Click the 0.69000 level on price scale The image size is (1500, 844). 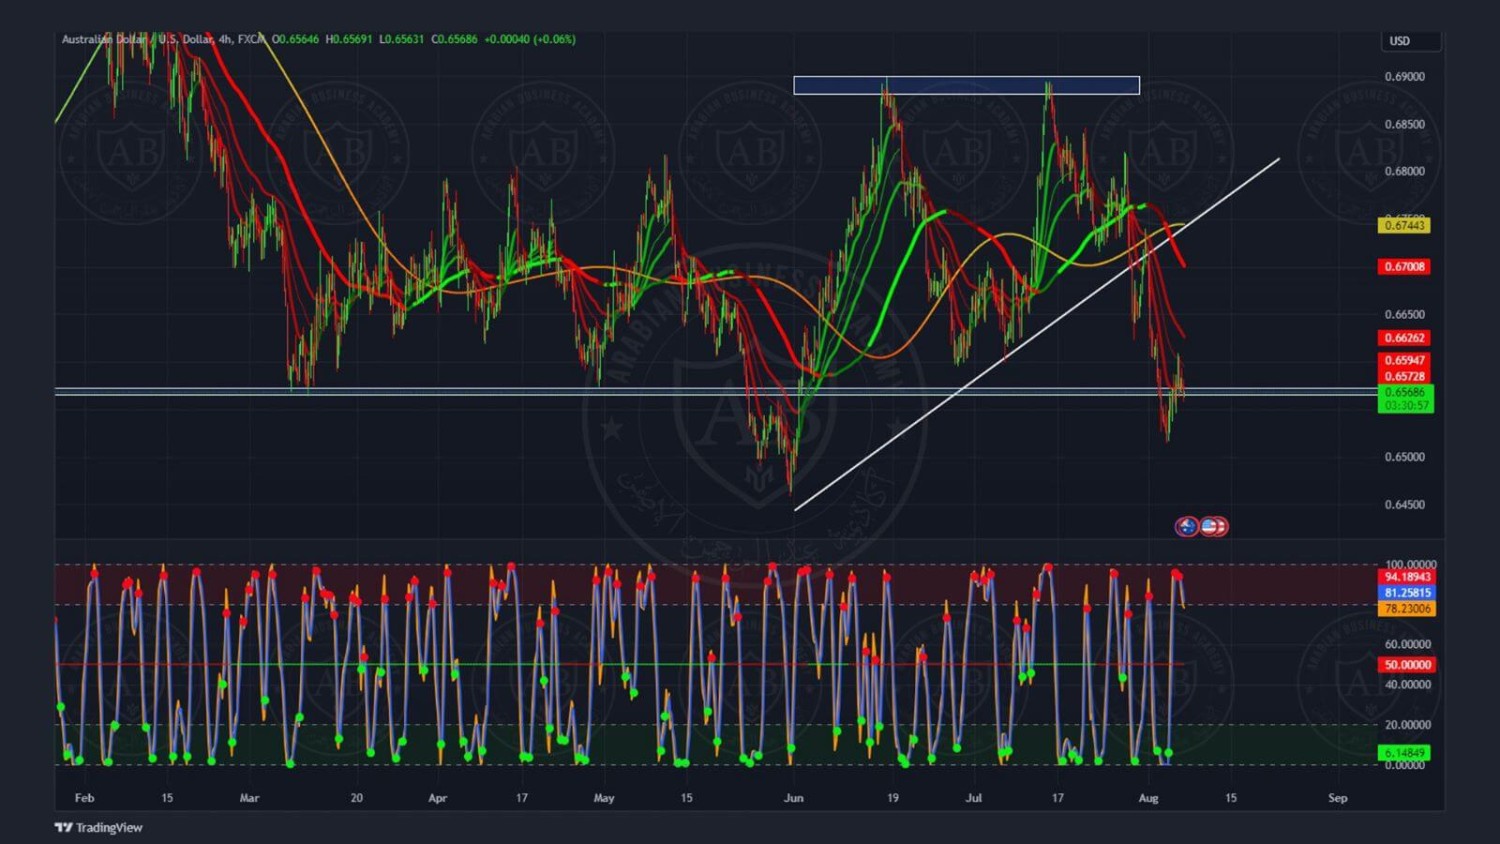click(x=1404, y=77)
